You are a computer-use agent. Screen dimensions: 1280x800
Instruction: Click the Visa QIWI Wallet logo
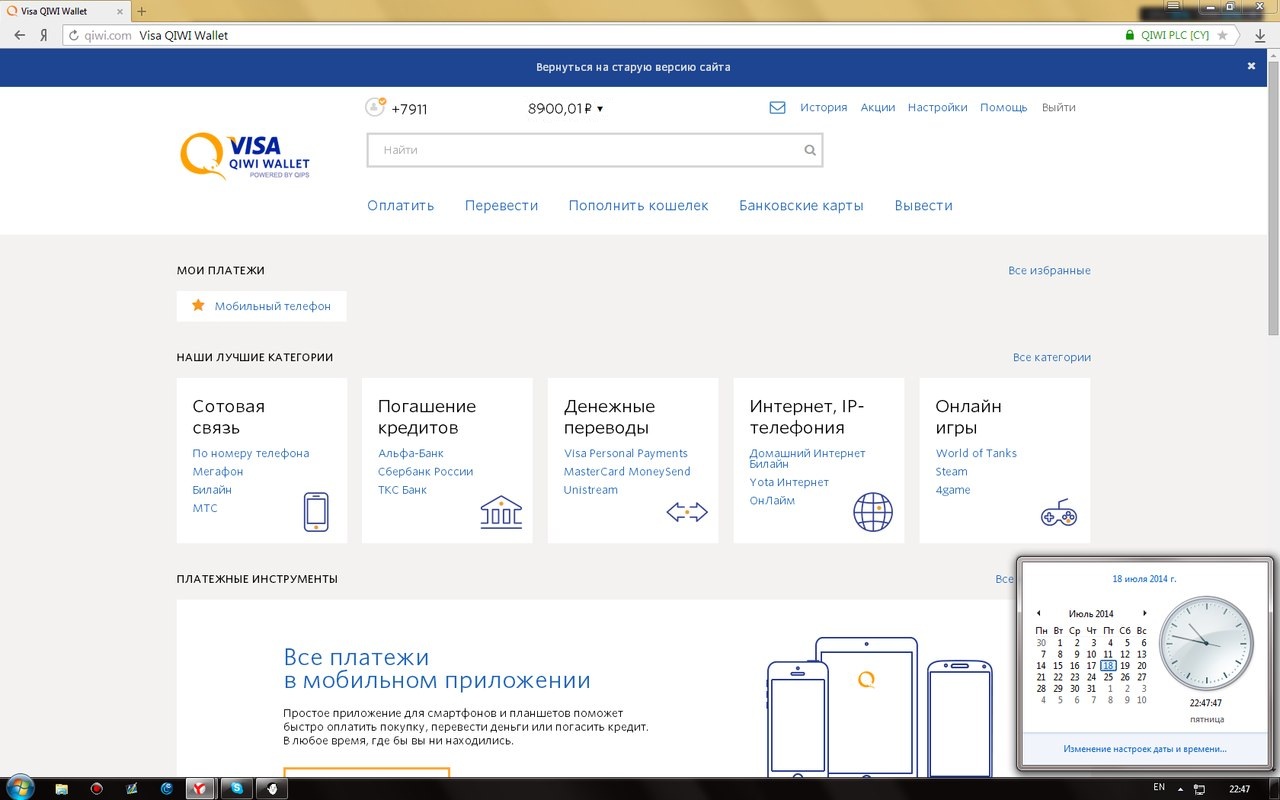click(245, 157)
